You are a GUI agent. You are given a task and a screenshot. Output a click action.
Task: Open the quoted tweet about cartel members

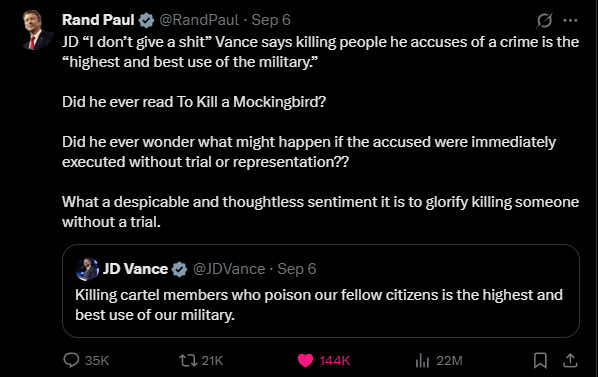[321, 291]
